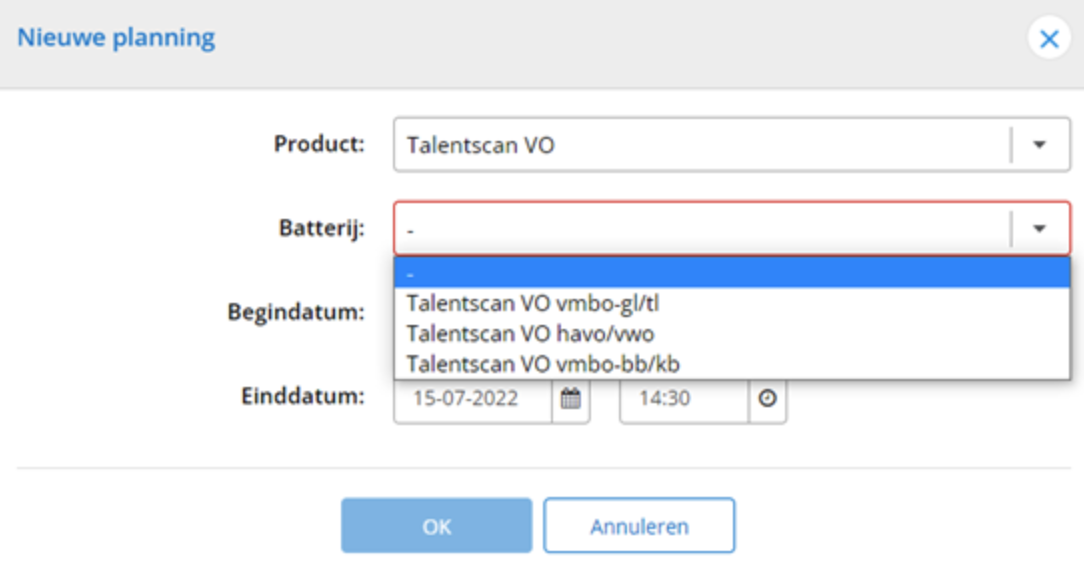Click the Nieuwe planning dialog title

coord(116,39)
